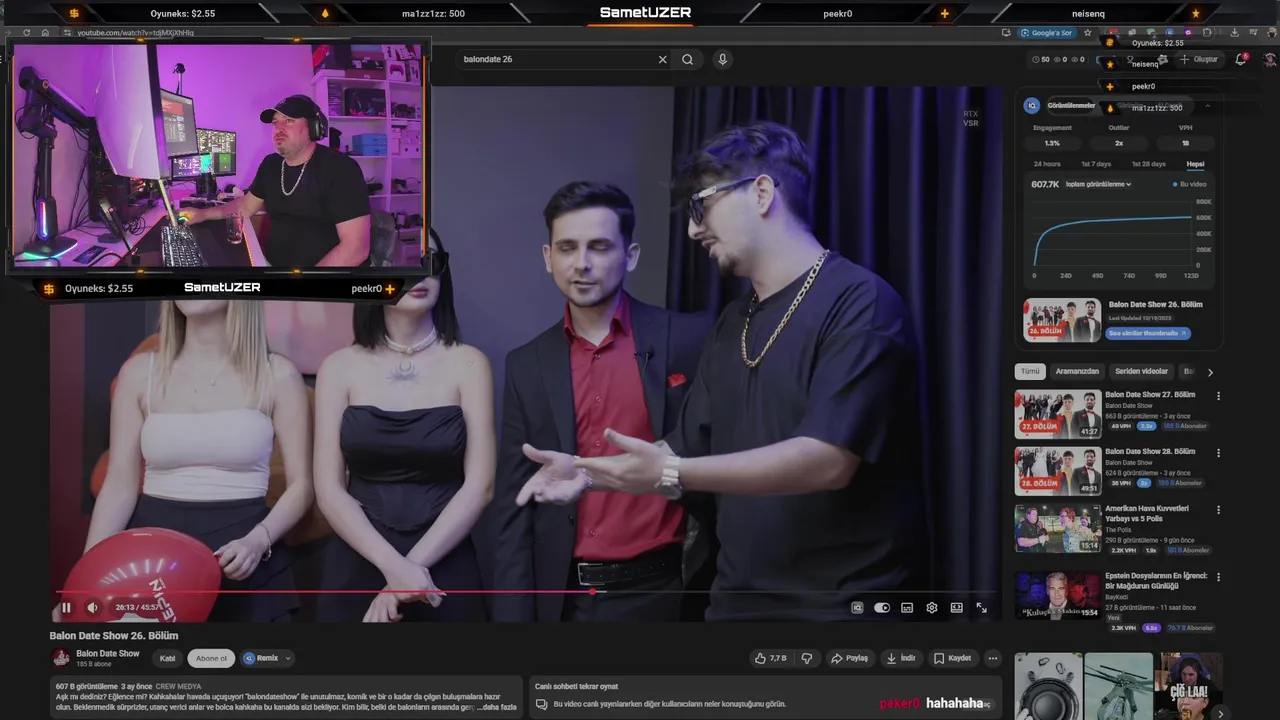Select the 'Seriden videolar' filter chip
The width and height of the screenshot is (1280, 720).
coord(1141,371)
